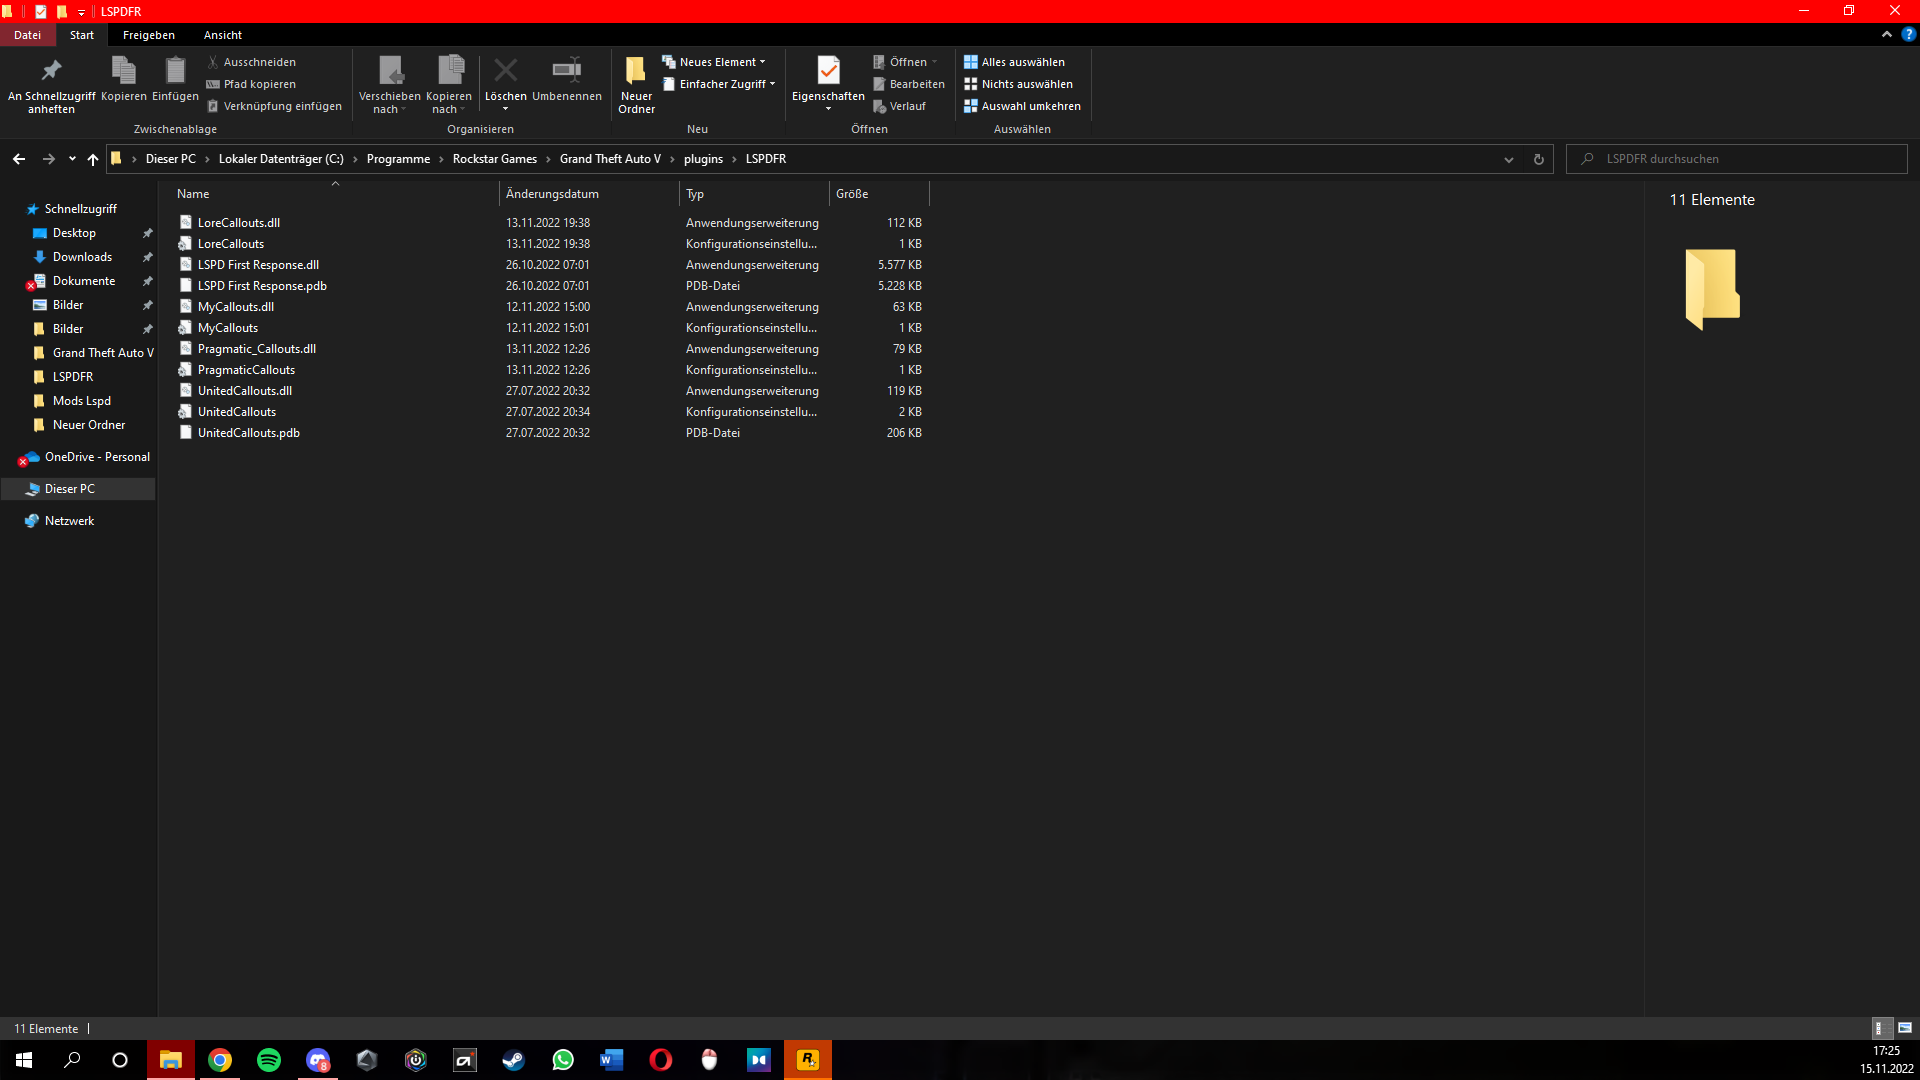
Task: Click An Schnellzugriff anheften pin icon
Action: (51, 71)
